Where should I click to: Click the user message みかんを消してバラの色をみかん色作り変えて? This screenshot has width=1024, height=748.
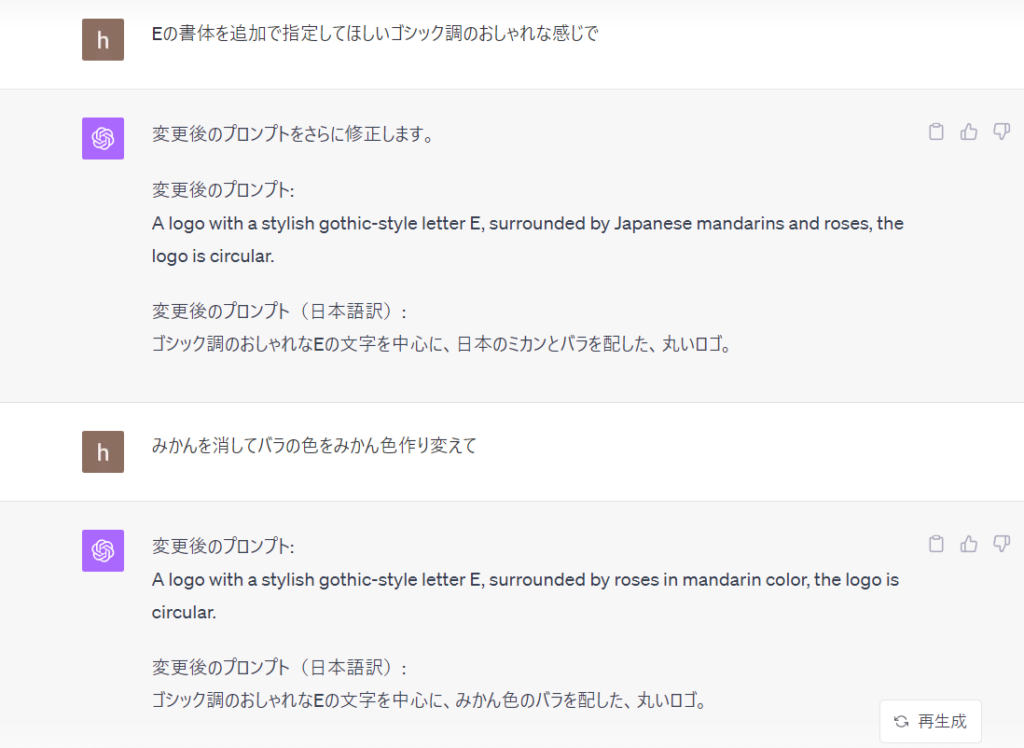(x=314, y=446)
